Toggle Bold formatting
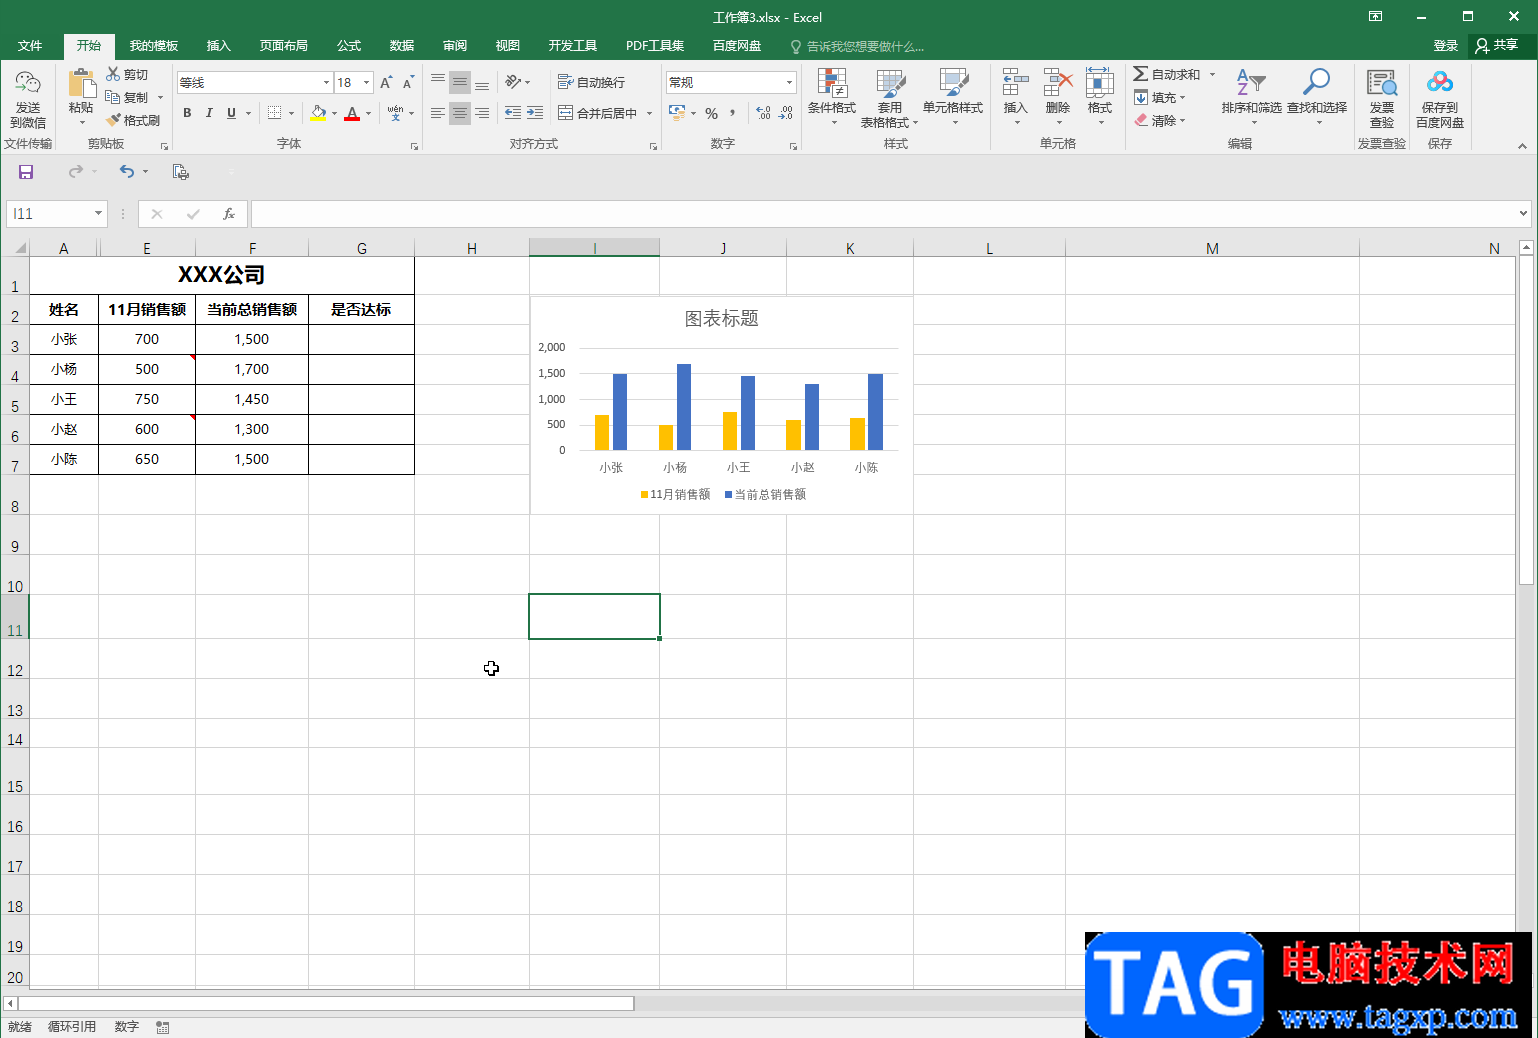The width and height of the screenshot is (1538, 1038). click(187, 113)
